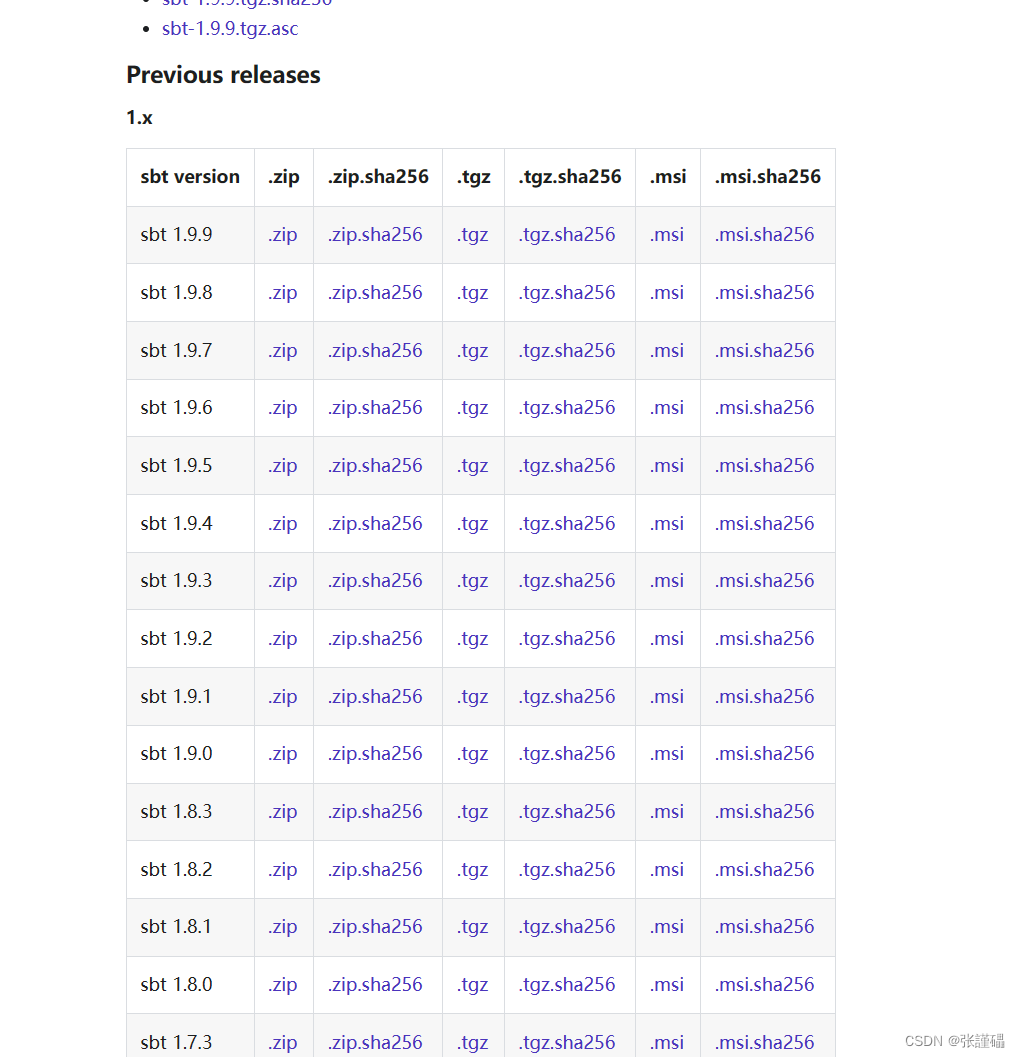Download .tgz for sbt 1.9.6
The height and width of the screenshot is (1057, 1020).
(473, 408)
